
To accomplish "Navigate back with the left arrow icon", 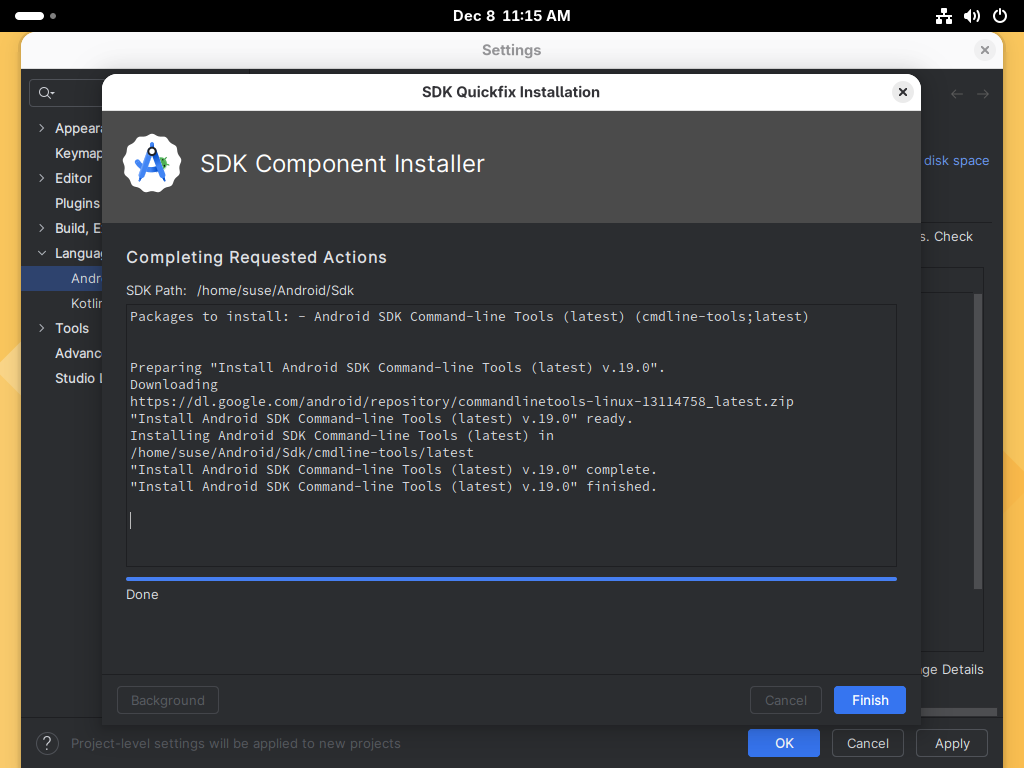I will tap(957, 94).
